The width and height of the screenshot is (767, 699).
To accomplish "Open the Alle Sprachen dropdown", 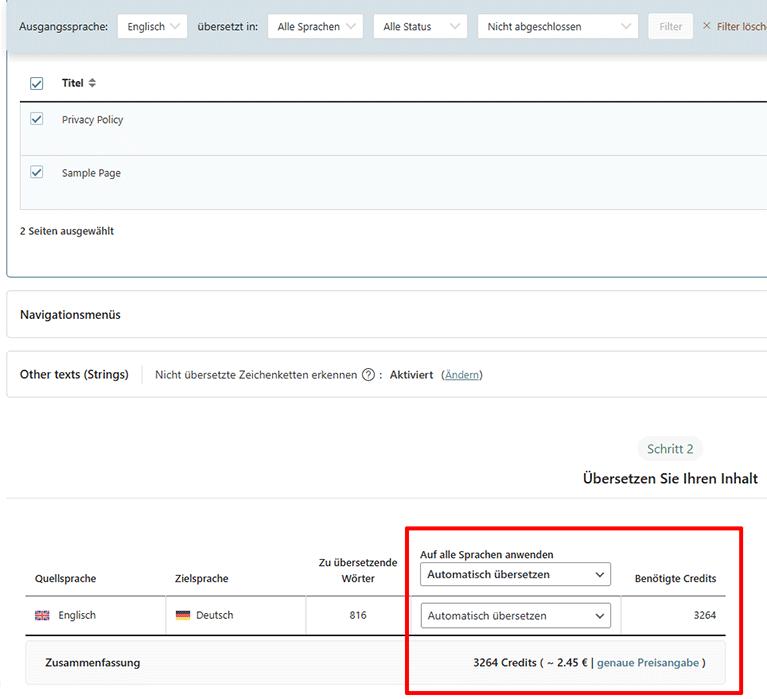I will (x=315, y=27).
